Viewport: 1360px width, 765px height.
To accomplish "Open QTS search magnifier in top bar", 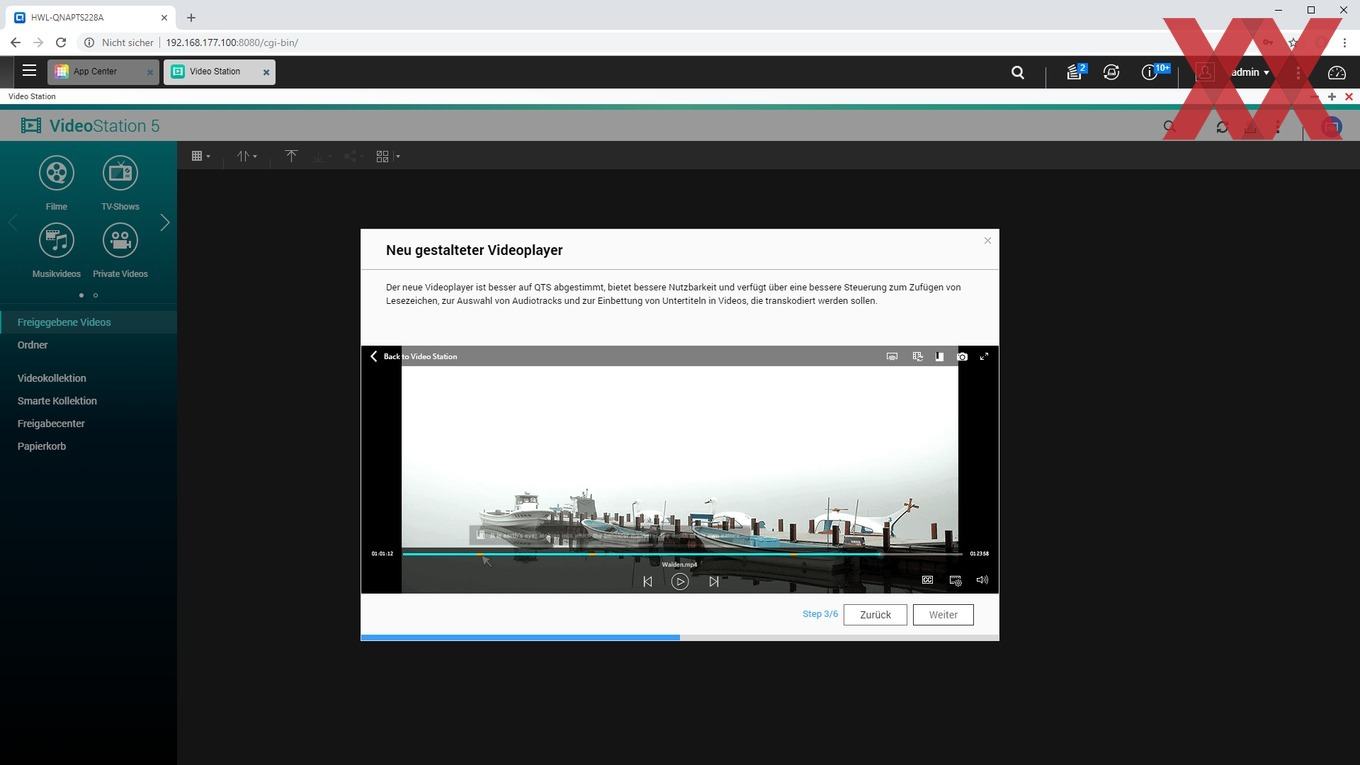I will pyautogui.click(x=1018, y=72).
